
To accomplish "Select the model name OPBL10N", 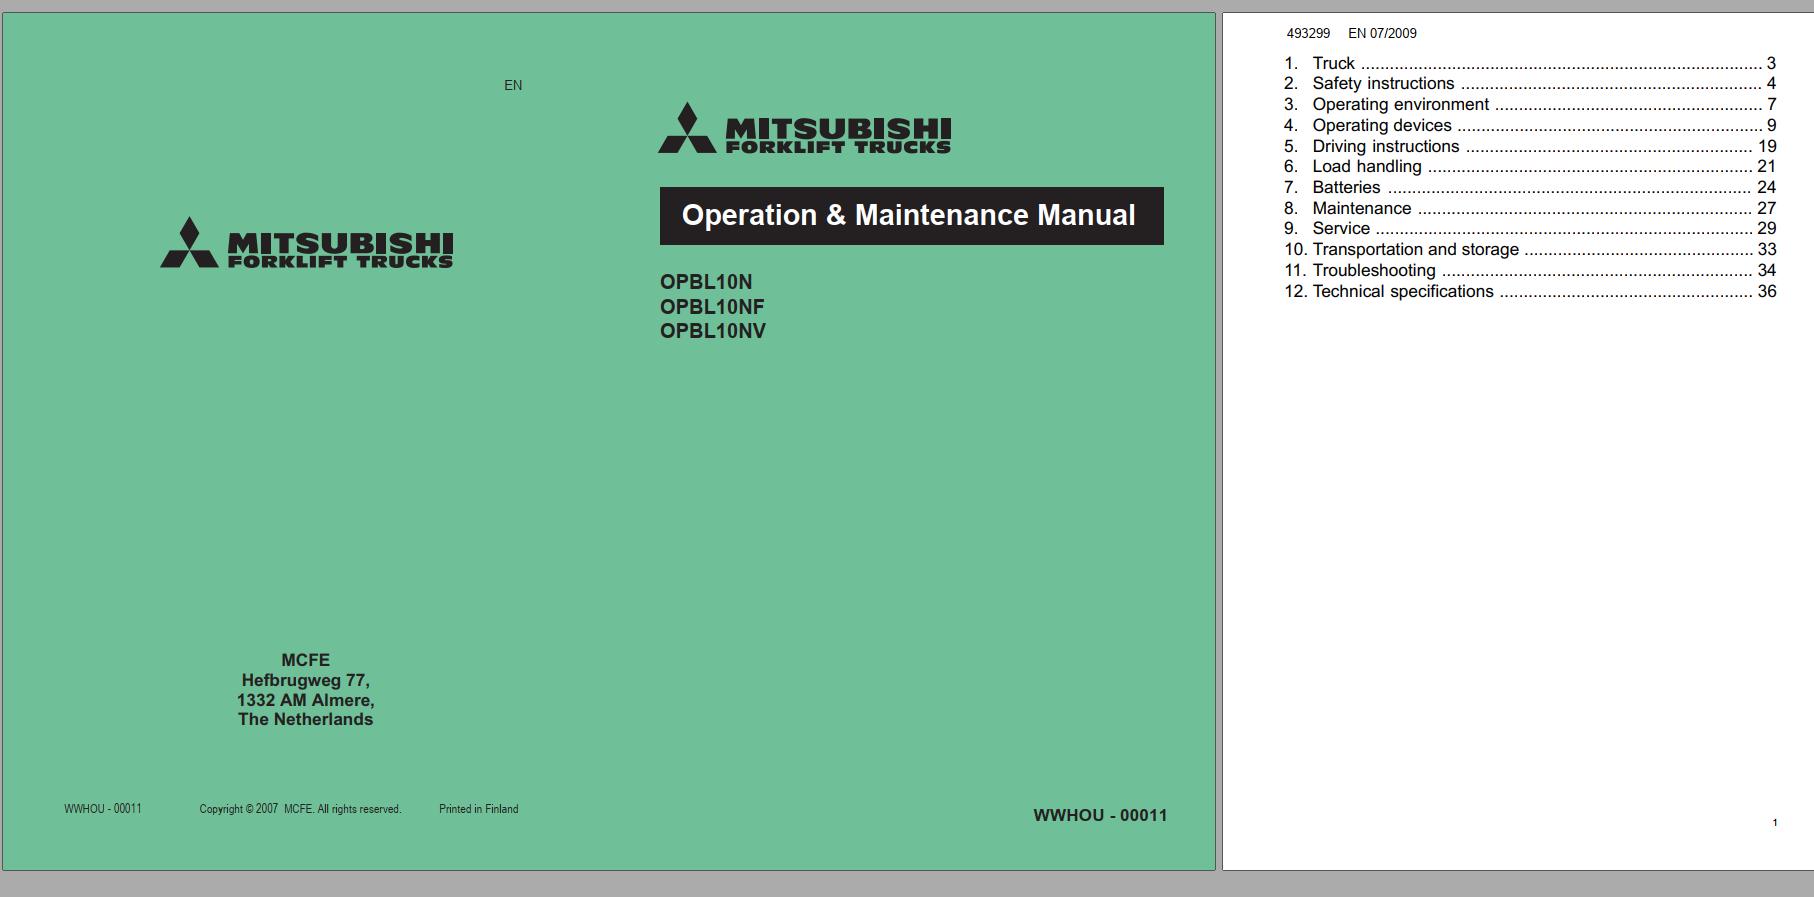I will [x=706, y=282].
